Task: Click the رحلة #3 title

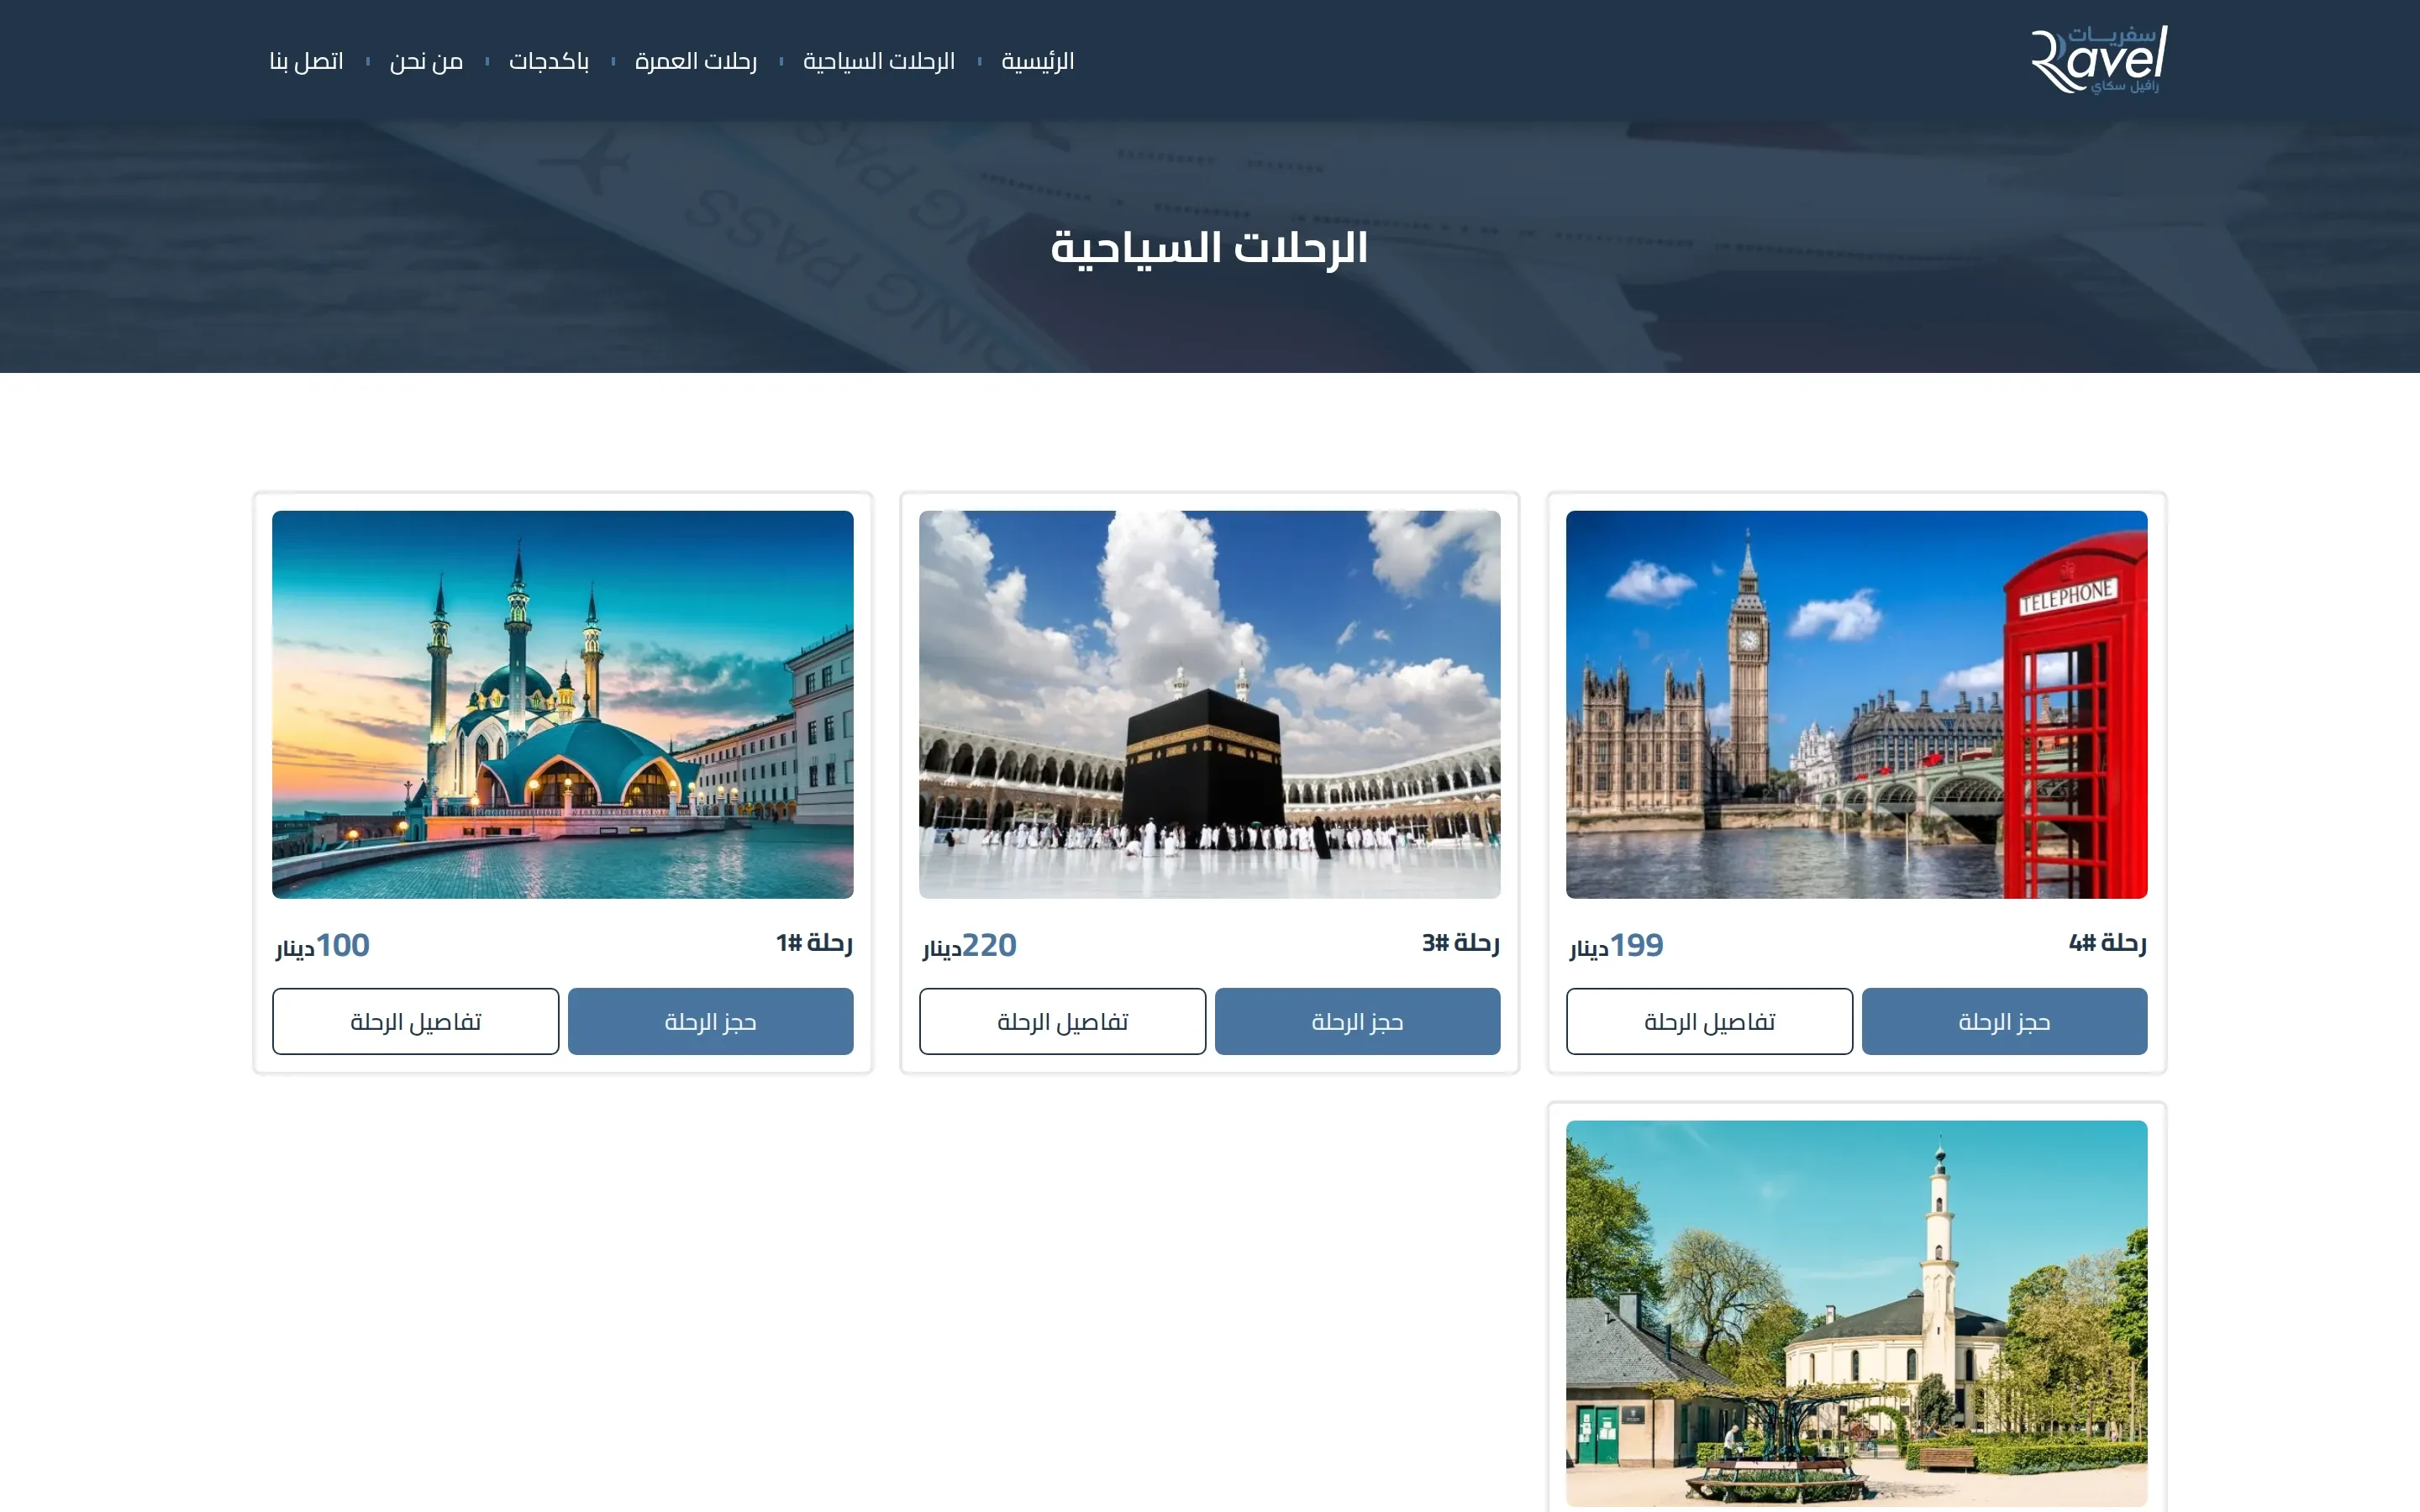Action: pyautogui.click(x=1461, y=942)
